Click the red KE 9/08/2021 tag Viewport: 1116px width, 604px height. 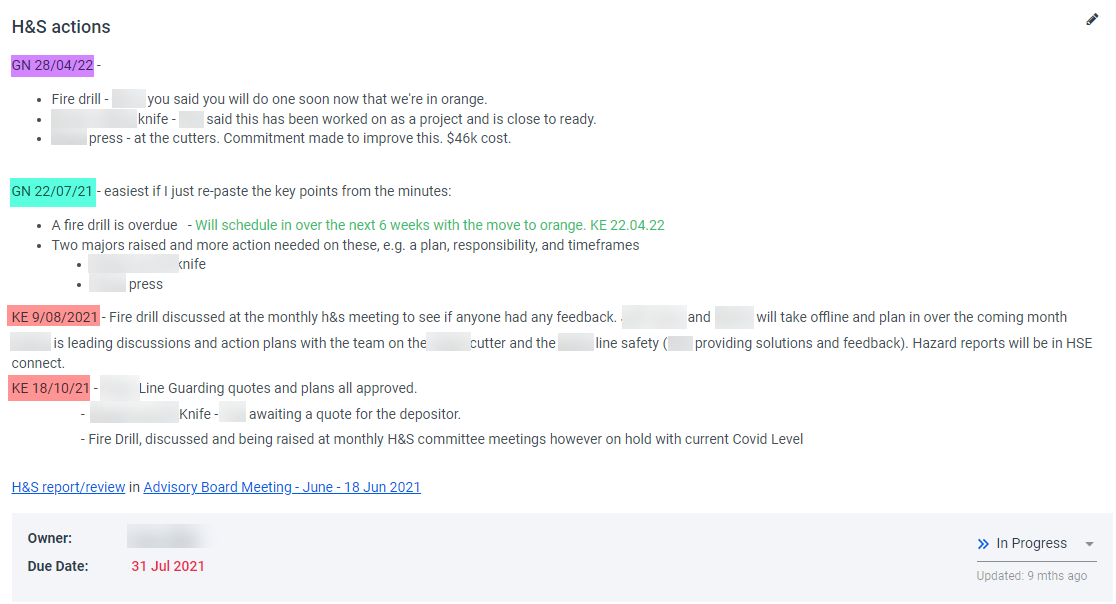[54, 318]
